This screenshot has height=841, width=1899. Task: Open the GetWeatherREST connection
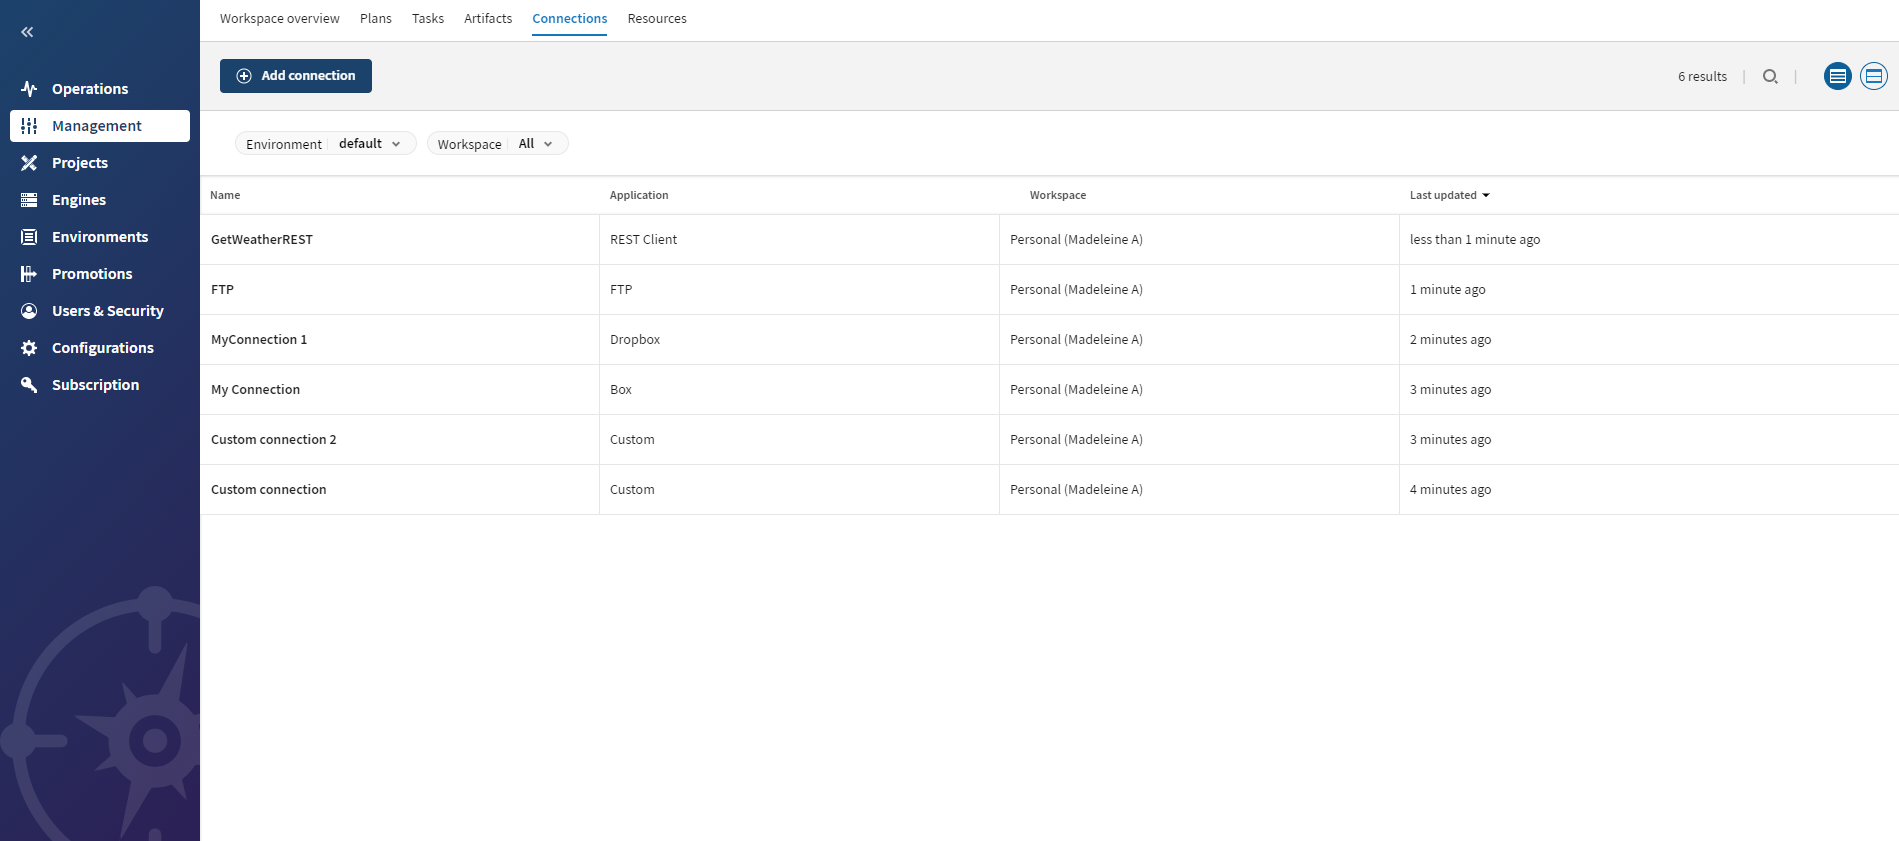click(x=262, y=240)
